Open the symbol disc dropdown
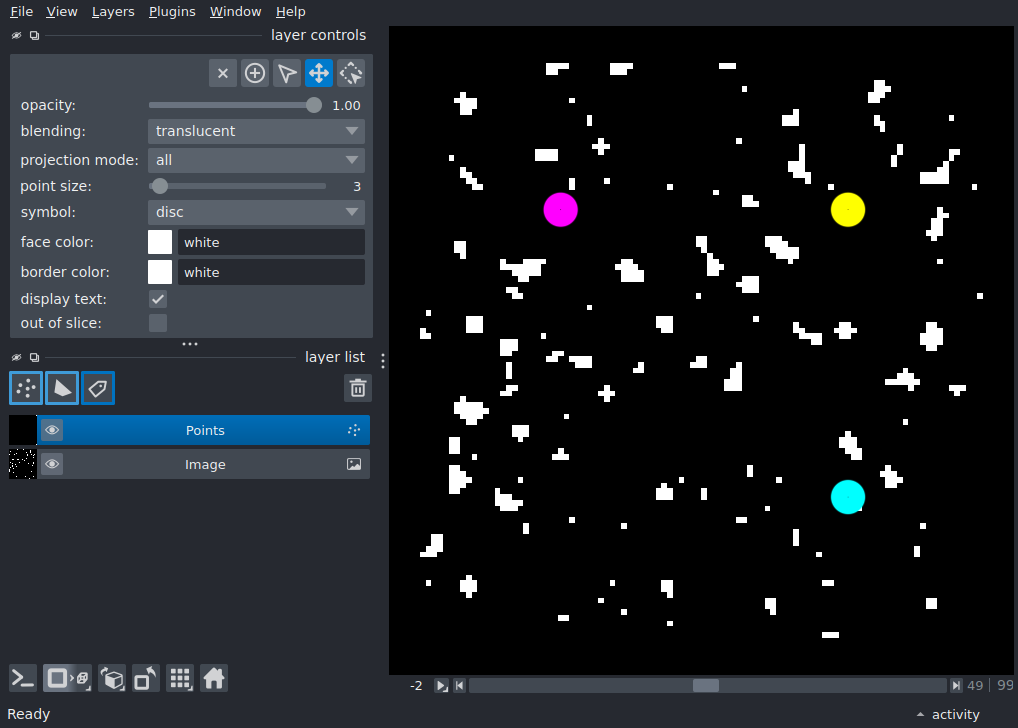This screenshot has height=728, width=1018. (256, 212)
